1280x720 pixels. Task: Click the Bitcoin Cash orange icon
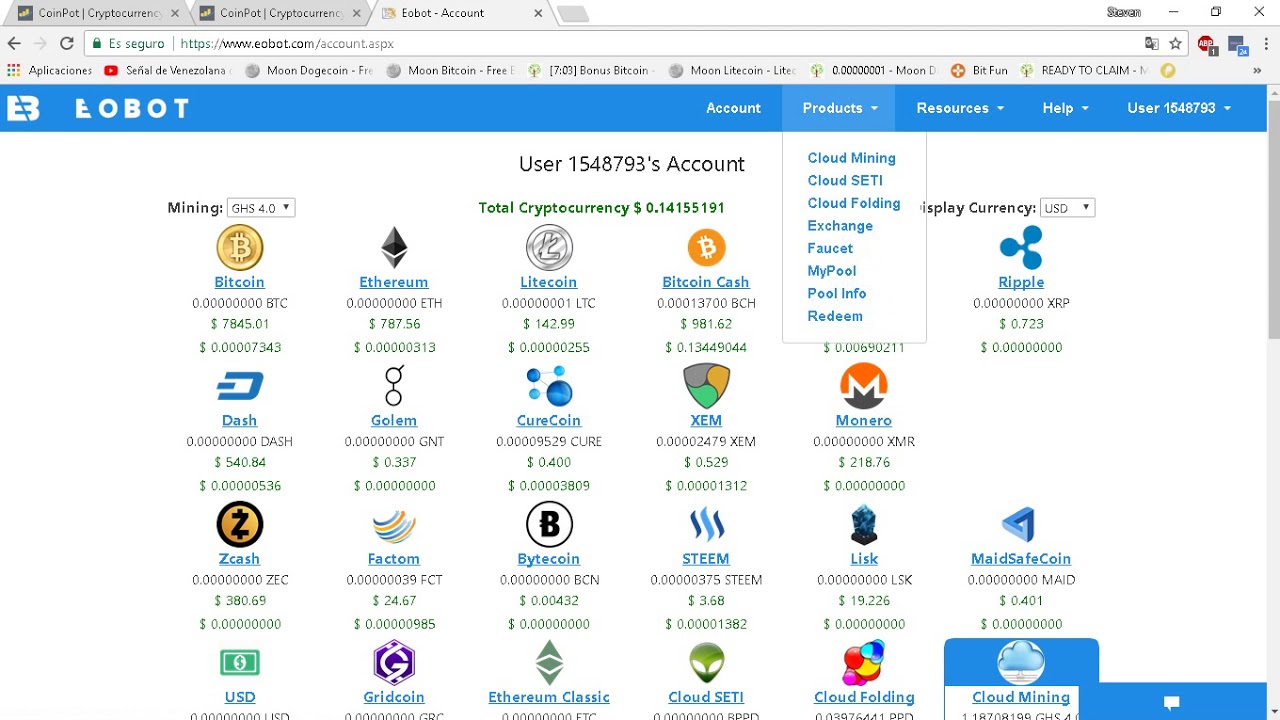point(706,247)
